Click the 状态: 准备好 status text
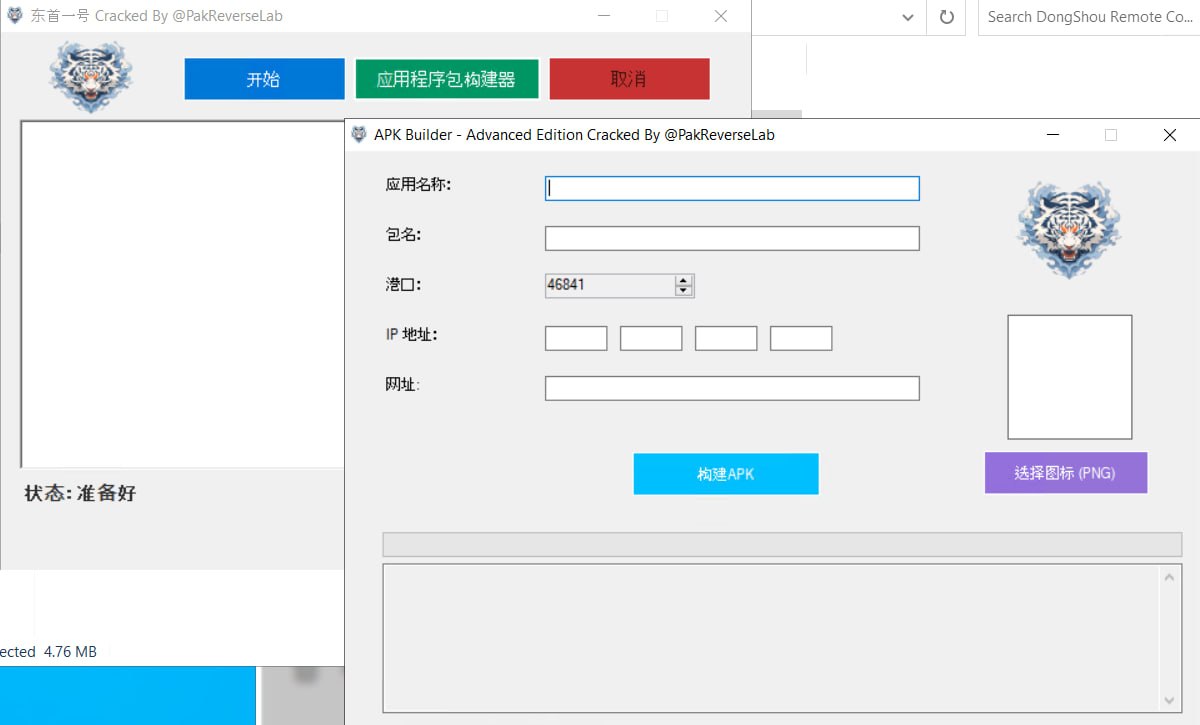The image size is (1200, 725). click(x=80, y=493)
